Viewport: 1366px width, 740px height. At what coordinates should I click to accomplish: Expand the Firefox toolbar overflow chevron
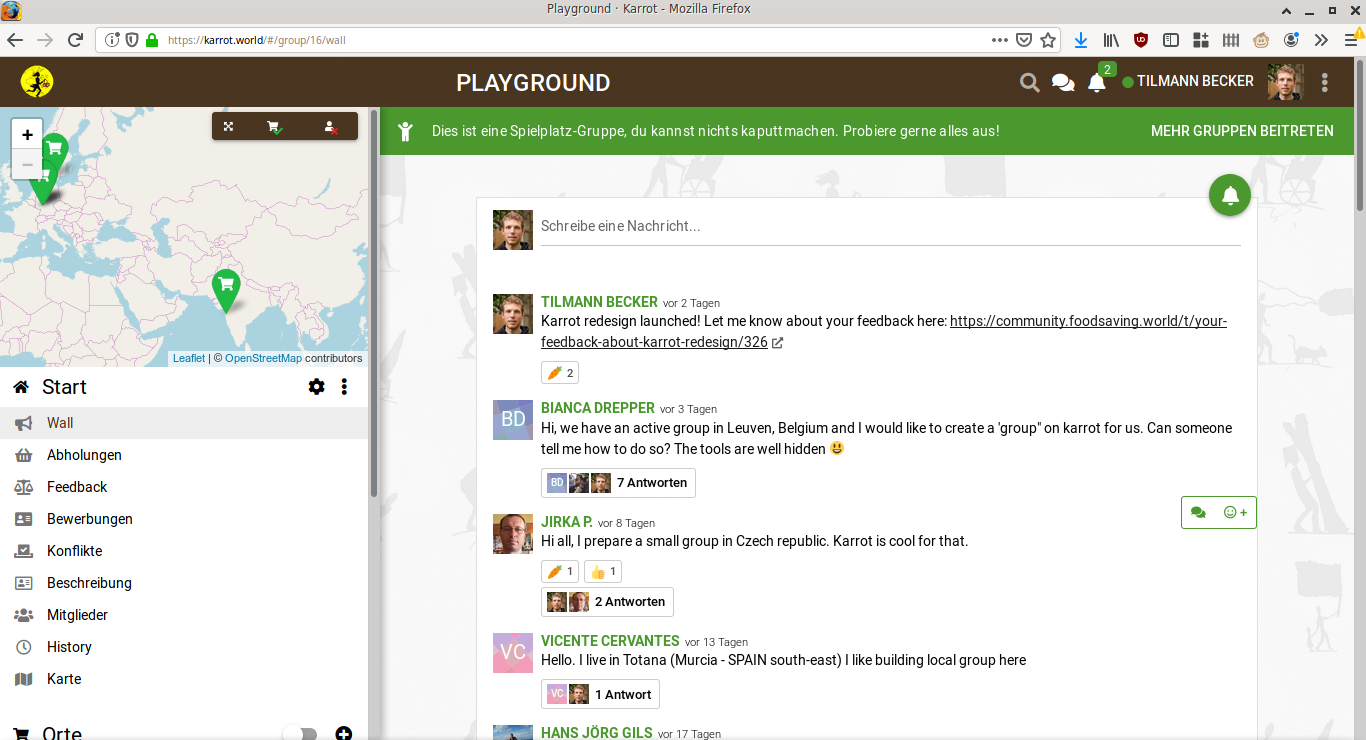click(1321, 40)
